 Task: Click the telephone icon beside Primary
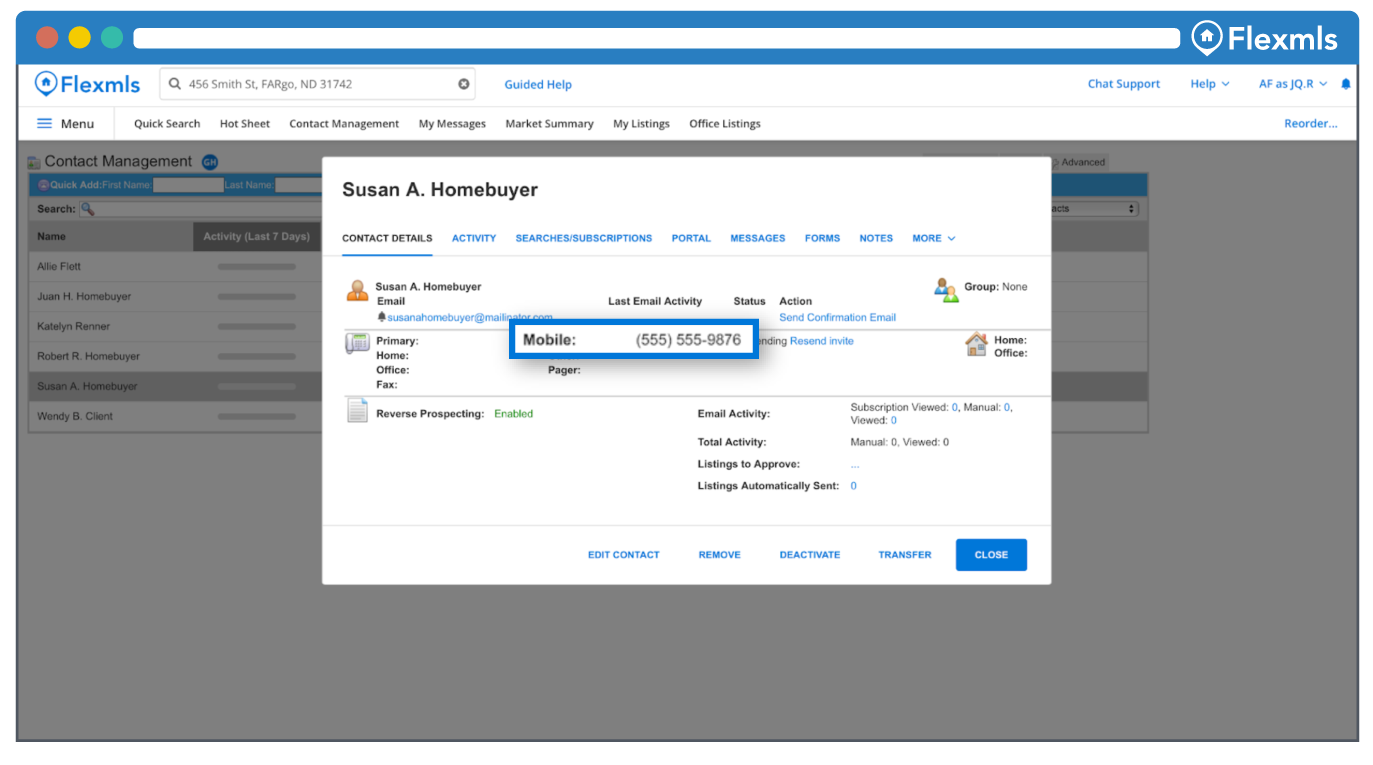coord(357,343)
